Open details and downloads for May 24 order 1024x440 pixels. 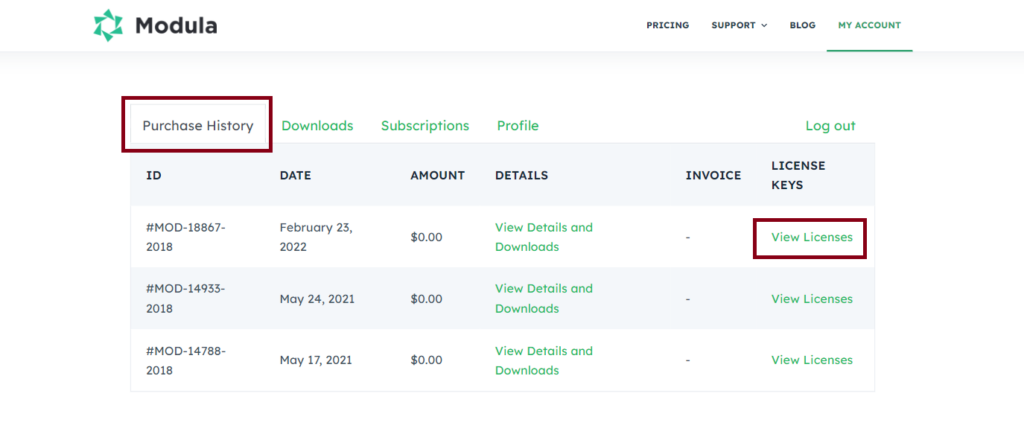pyautogui.click(x=543, y=298)
